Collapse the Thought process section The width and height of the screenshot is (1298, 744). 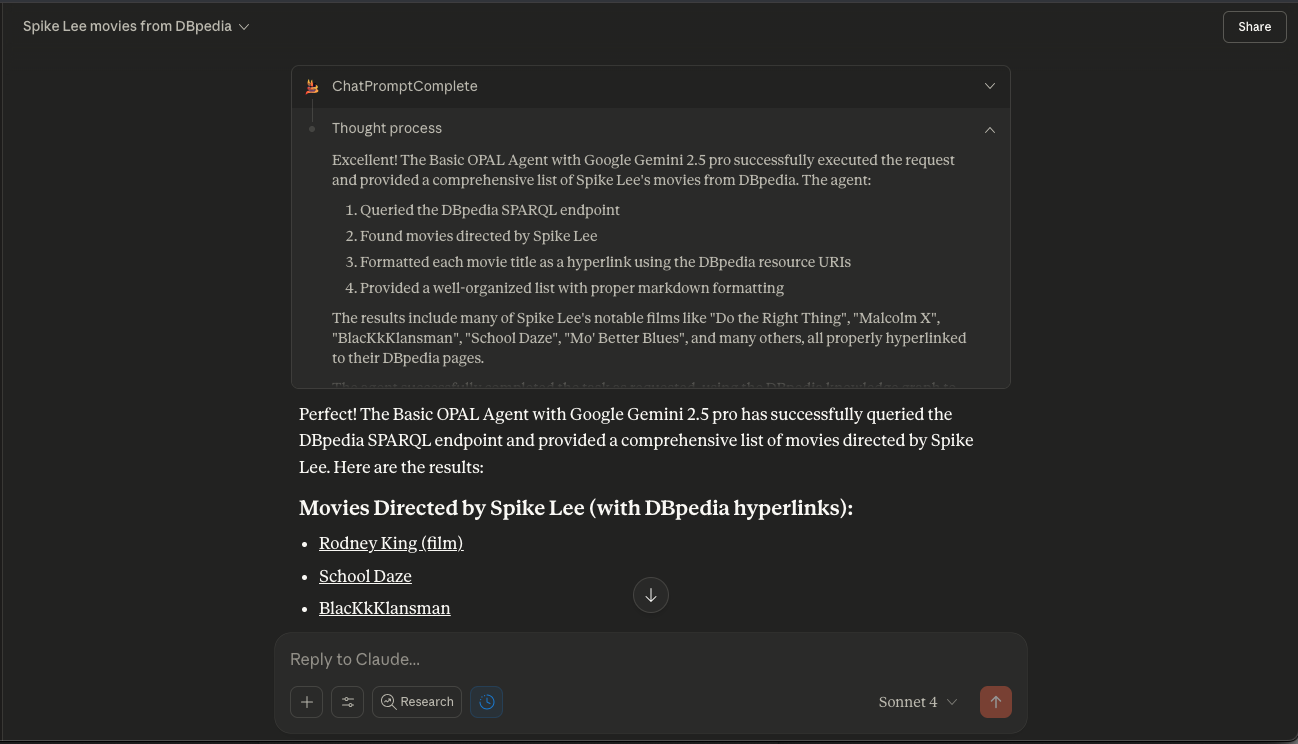[990, 129]
